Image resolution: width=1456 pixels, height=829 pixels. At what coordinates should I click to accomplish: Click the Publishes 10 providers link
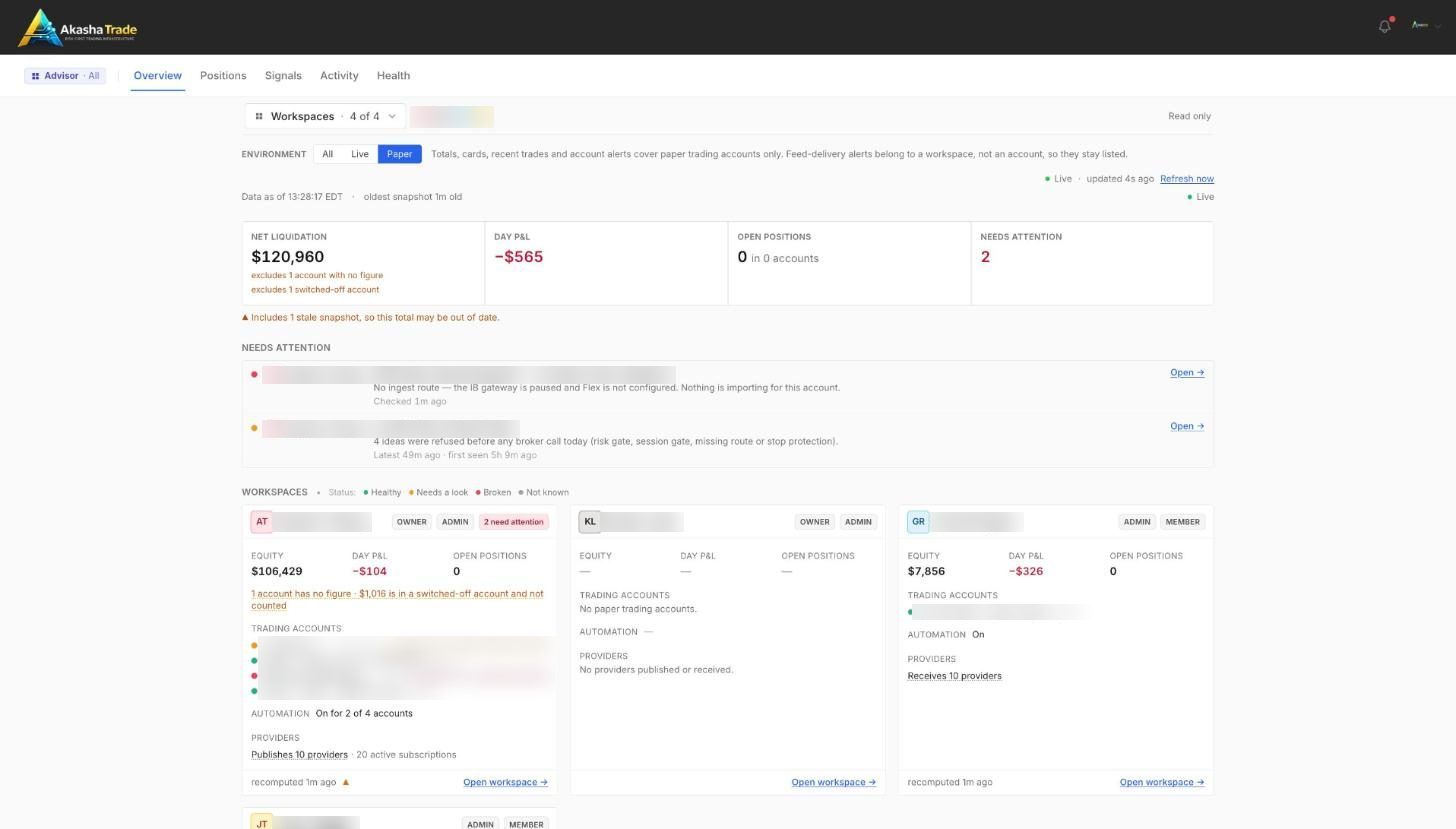pyautogui.click(x=299, y=755)
